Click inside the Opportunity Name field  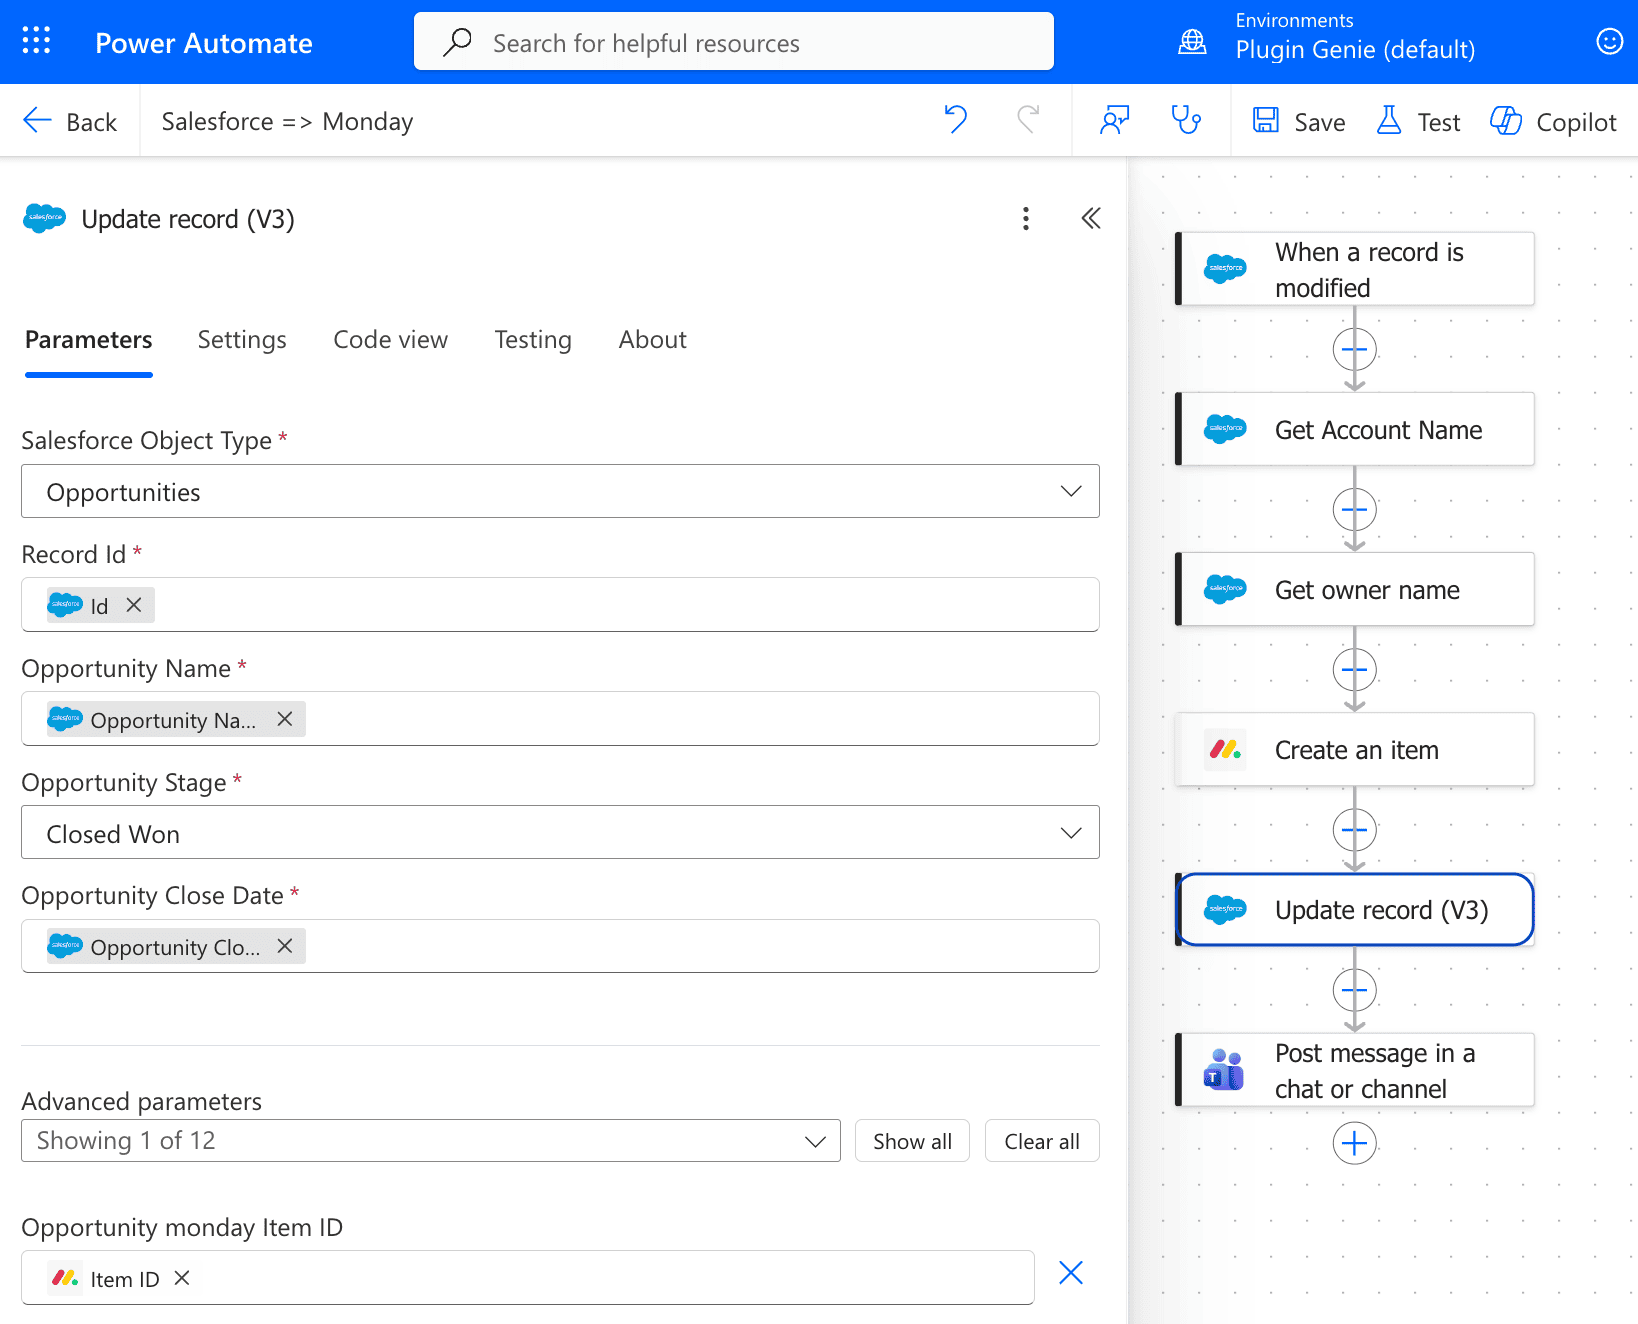pos(560,719)
